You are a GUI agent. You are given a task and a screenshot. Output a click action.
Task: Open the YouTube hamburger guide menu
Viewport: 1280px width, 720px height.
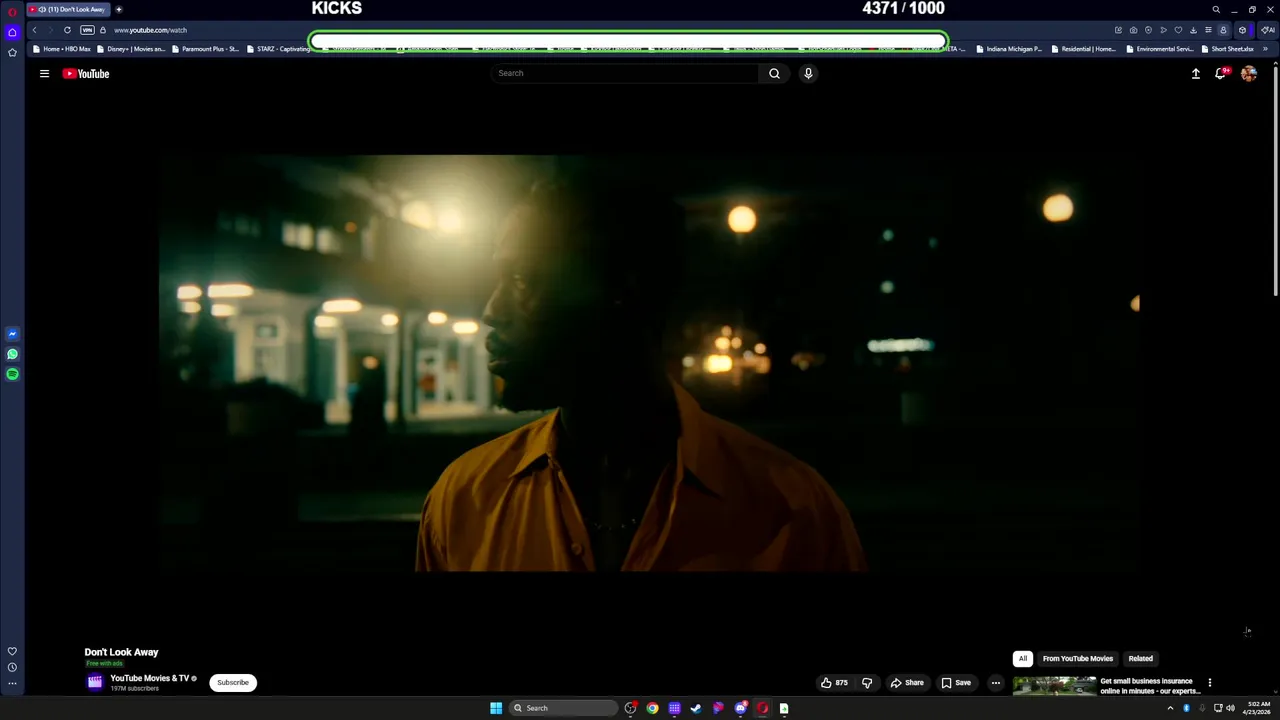44,73
